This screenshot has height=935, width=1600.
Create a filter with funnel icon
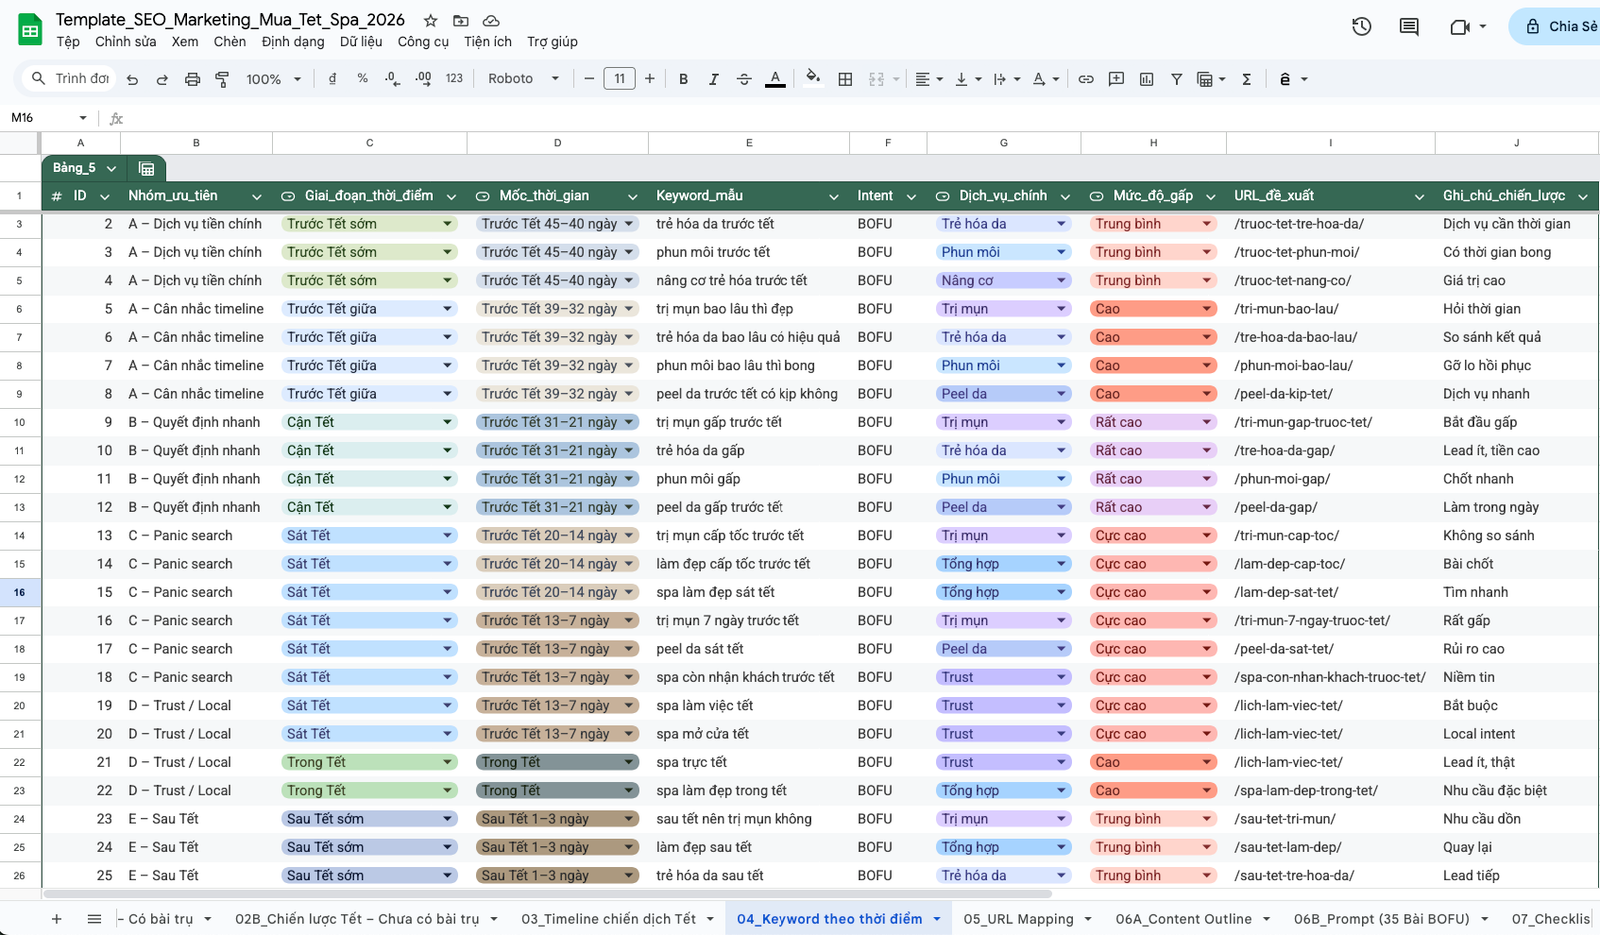(x=1177, y=79)
